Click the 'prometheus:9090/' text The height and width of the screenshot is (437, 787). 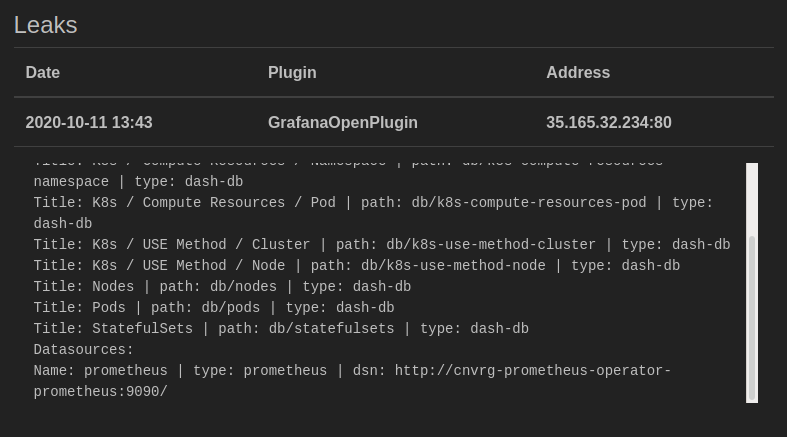(100, 392)
